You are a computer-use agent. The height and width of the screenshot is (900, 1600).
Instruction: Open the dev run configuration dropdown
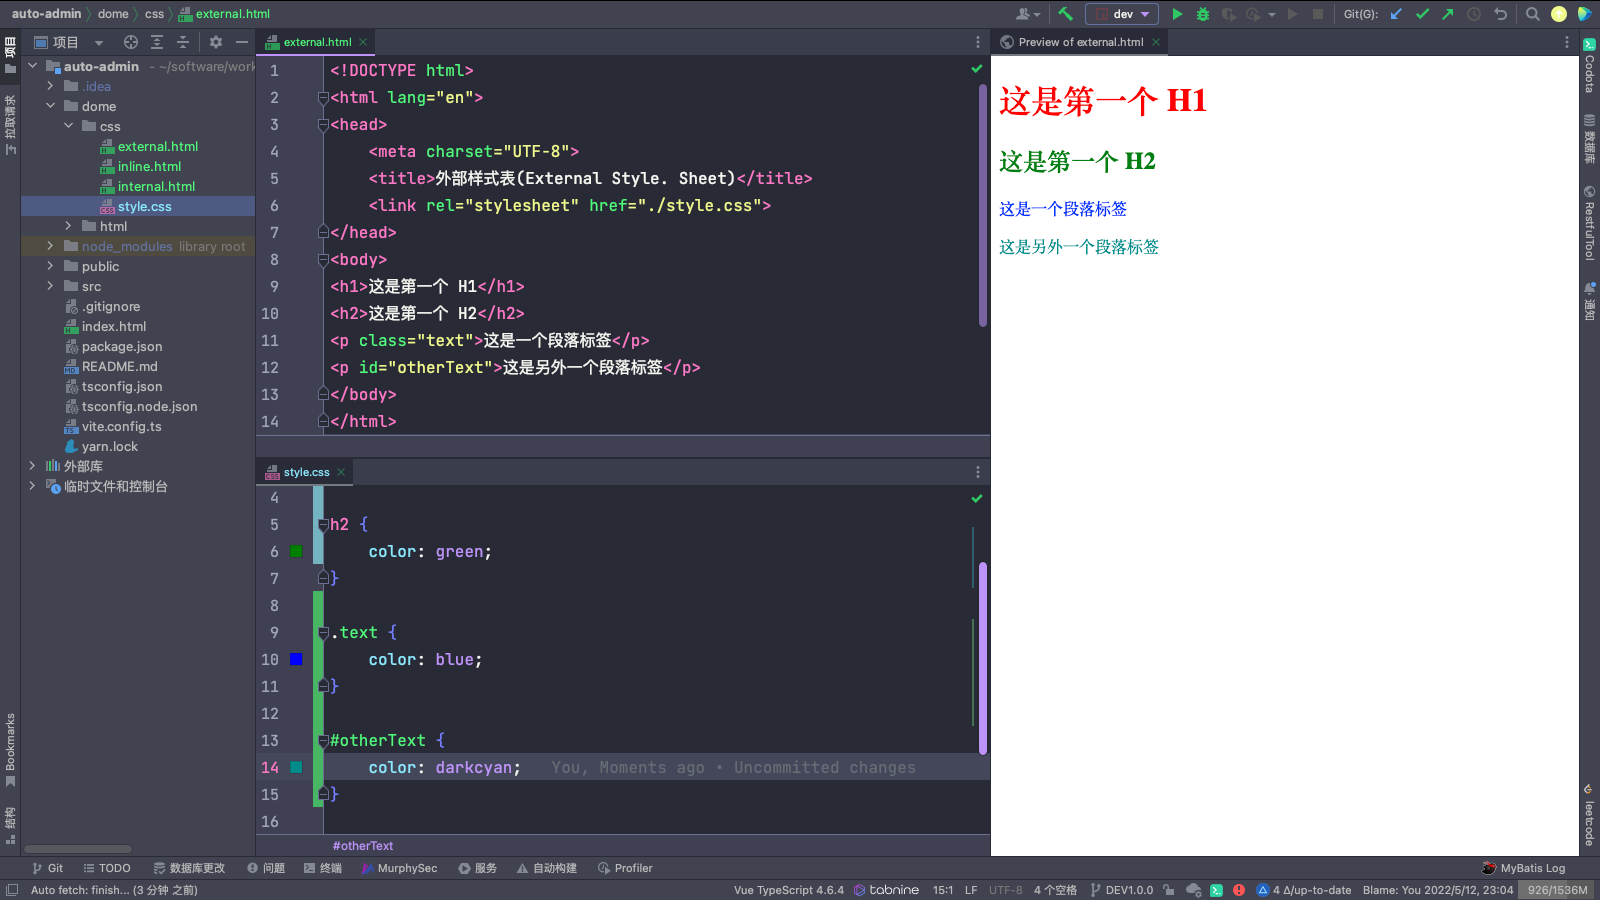pos(1122,14)
